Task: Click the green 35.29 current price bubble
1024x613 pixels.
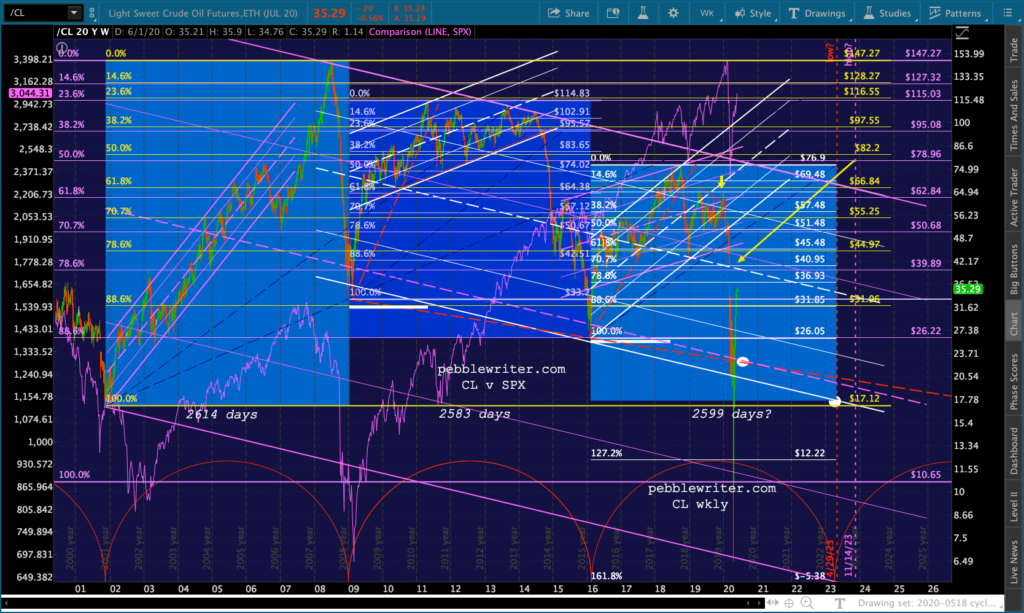Action: [968, 289]
